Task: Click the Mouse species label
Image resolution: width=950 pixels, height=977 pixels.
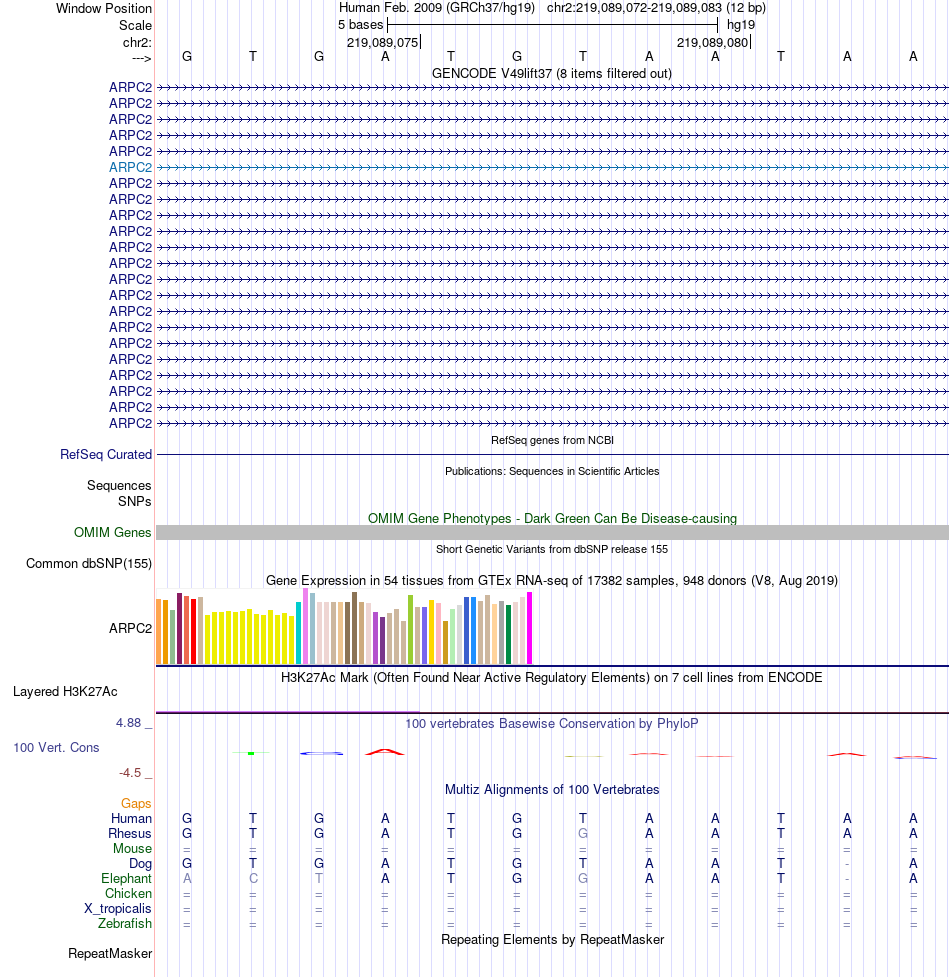Action: (132, 848)
